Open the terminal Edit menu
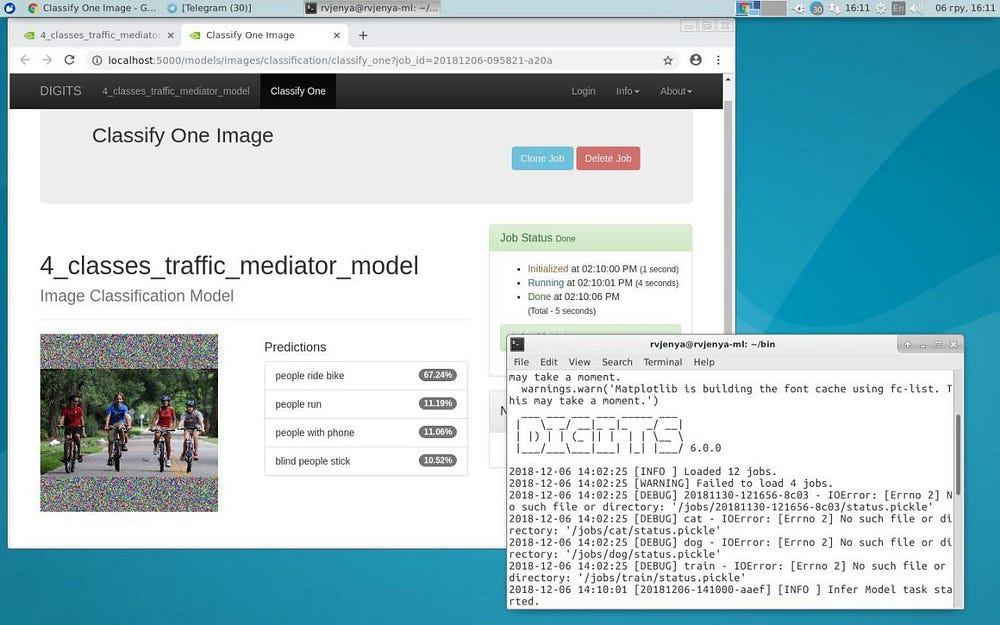The width and height of the screenshot is (1000, 625). [x=548, y=362]
